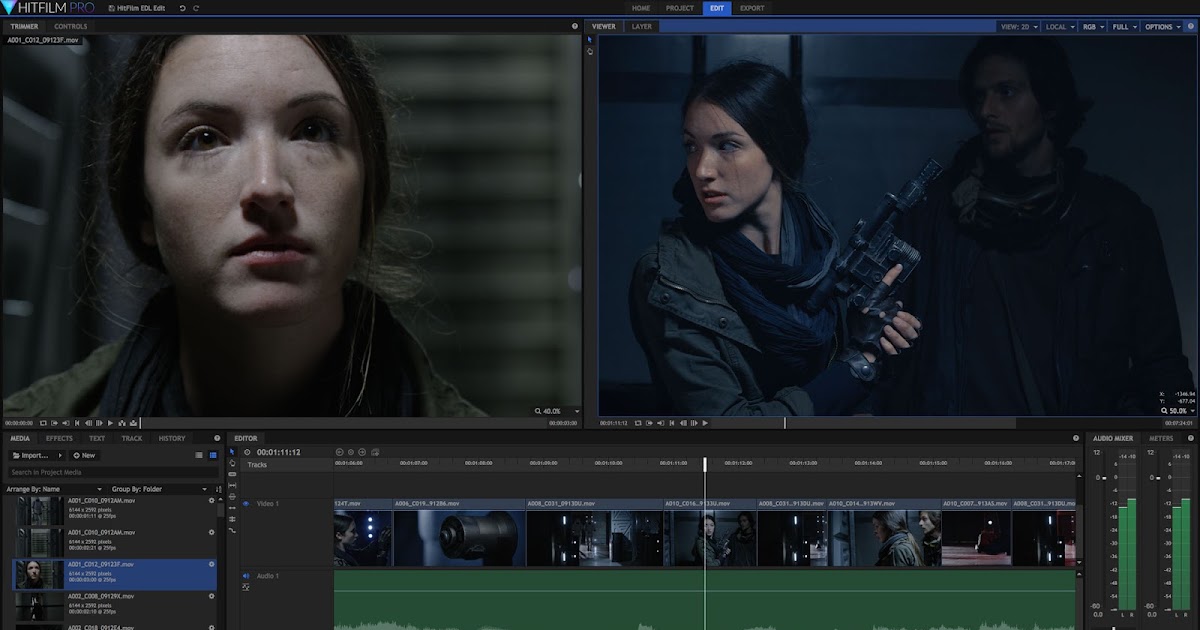
Task: Switch to the Layer viewer tab
Action: pos(641,26)
